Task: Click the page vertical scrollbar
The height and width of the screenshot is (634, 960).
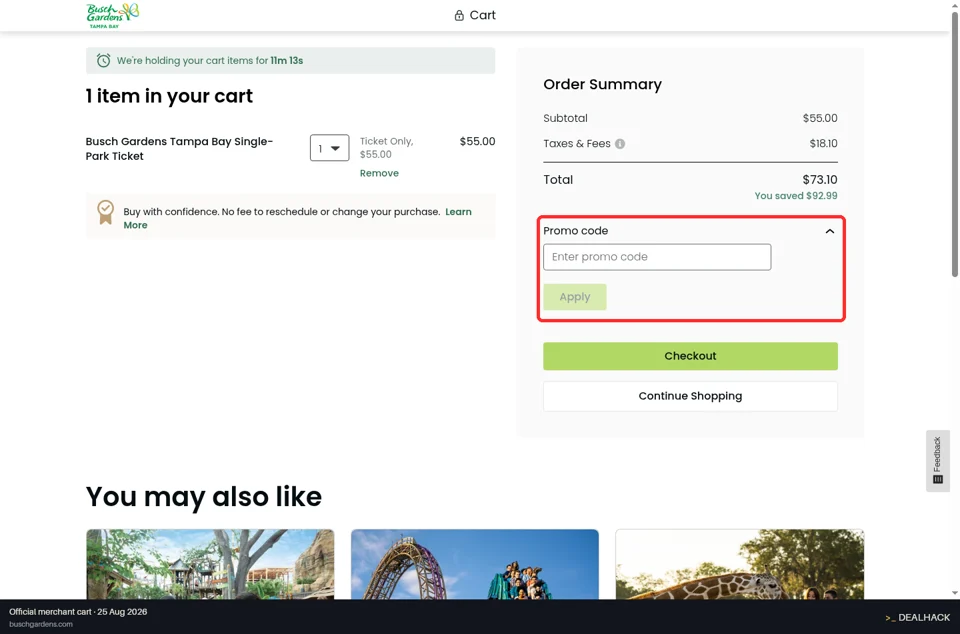Action: coord(954,144)
